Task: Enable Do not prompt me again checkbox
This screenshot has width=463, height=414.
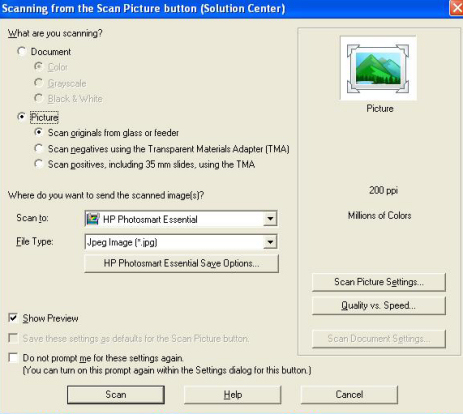Action: pos(13,358)
